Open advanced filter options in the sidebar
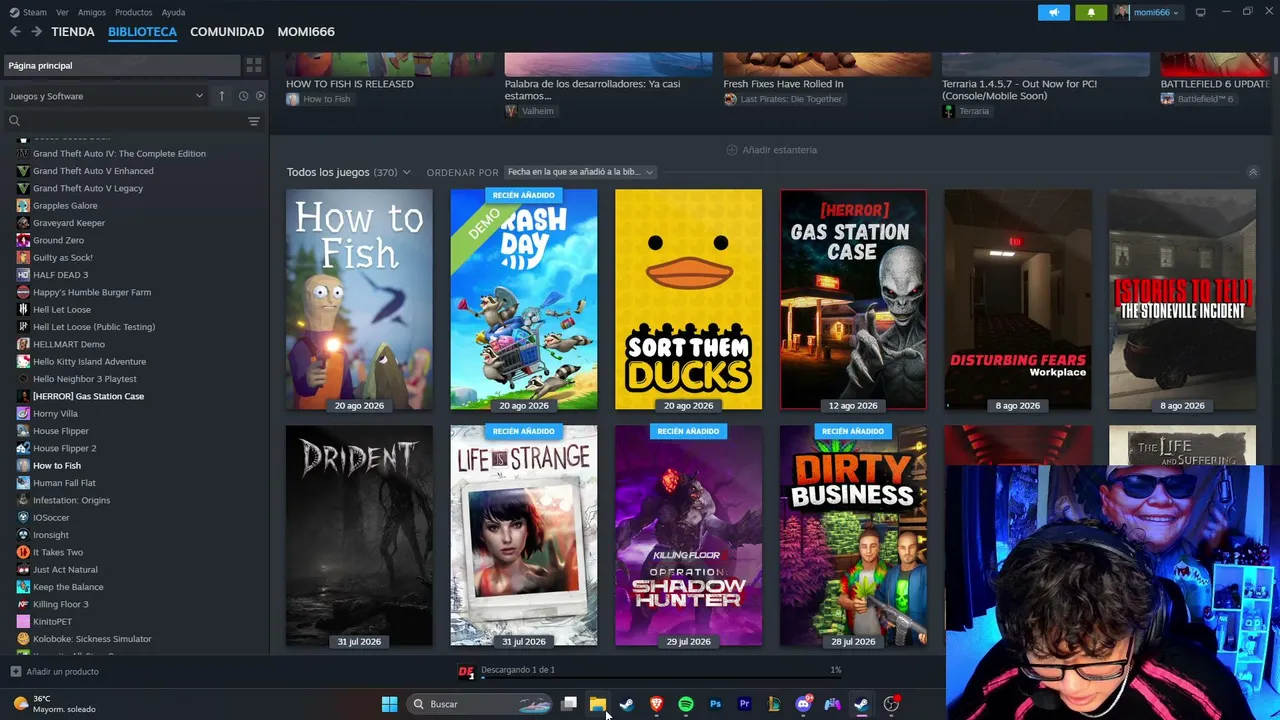The image size is (1280, 720). point(254,121)
